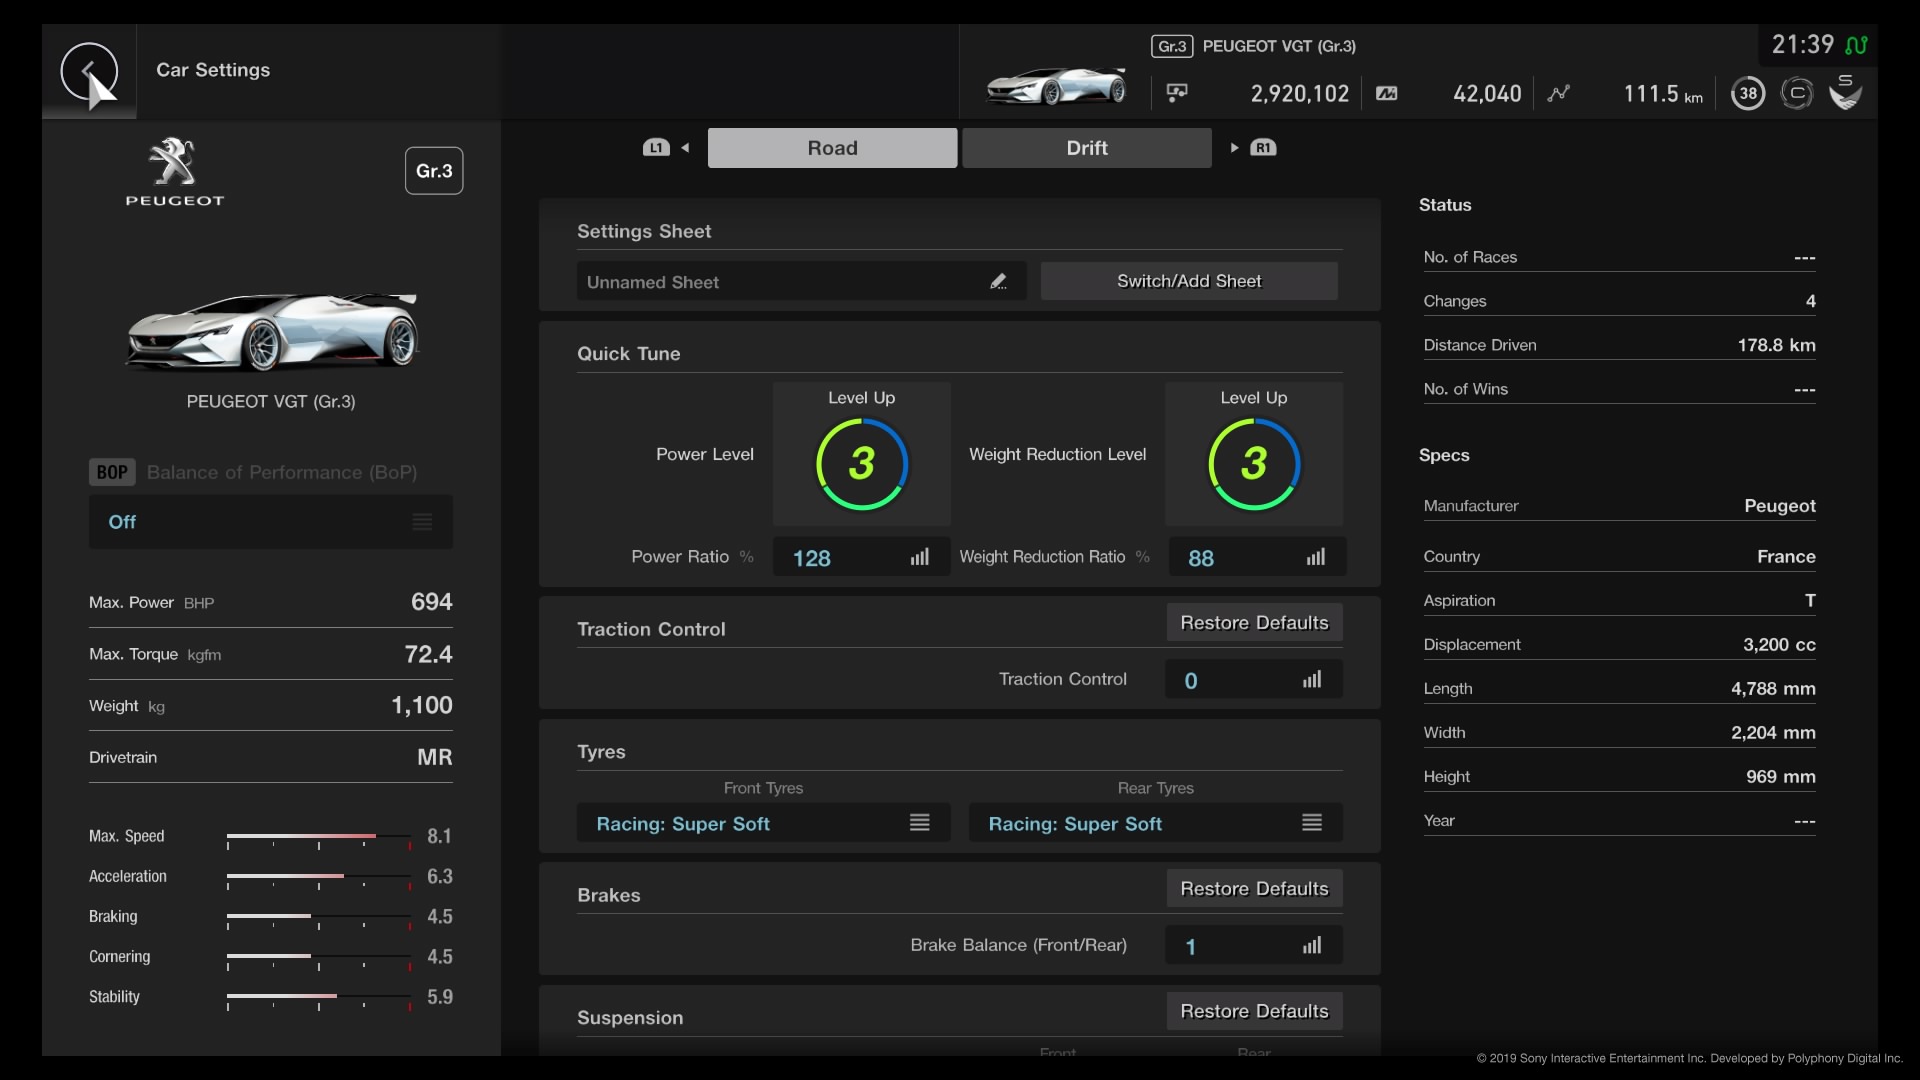Viewport: 1920px width, 1080px height.
Task: Open the Balance of Performance Off dropdown
Action: tap(271, 522)
